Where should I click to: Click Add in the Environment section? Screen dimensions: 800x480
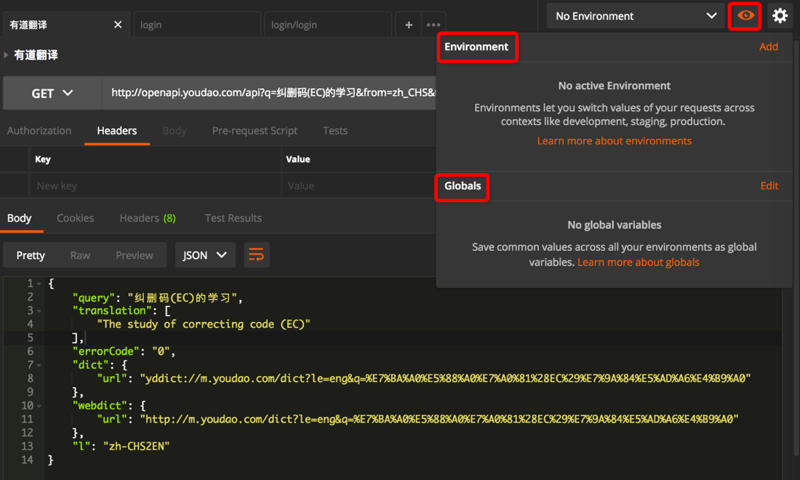click(768, 47)
